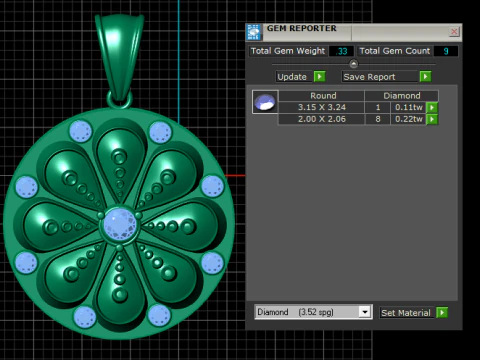This screenshot has height=360, width=480.
Task: Click the 0.22tw weight cell
Action: tap(408, 119)
